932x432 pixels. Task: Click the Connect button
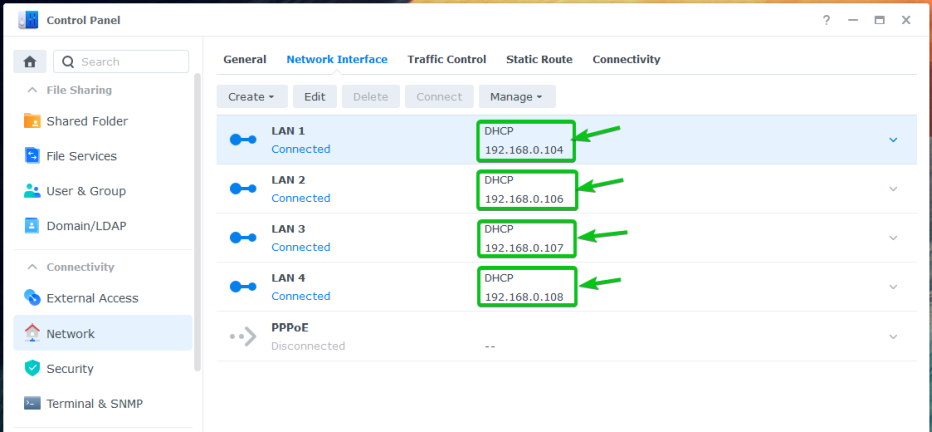(x=439, y=96)
